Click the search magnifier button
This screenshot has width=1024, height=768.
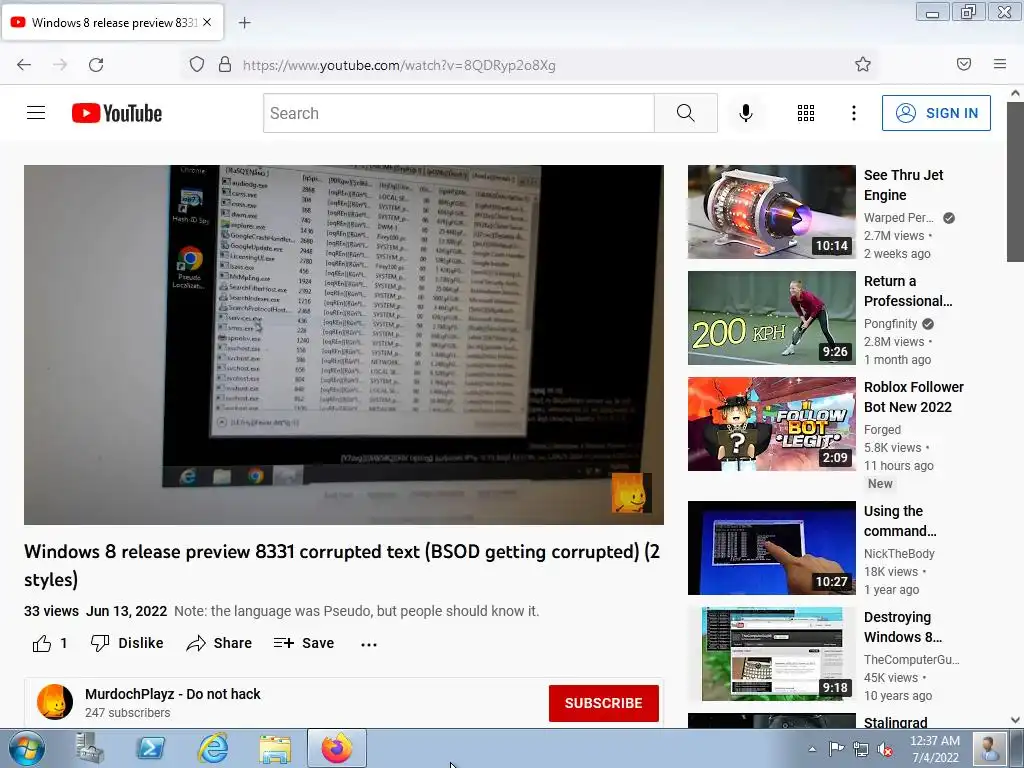686,113
